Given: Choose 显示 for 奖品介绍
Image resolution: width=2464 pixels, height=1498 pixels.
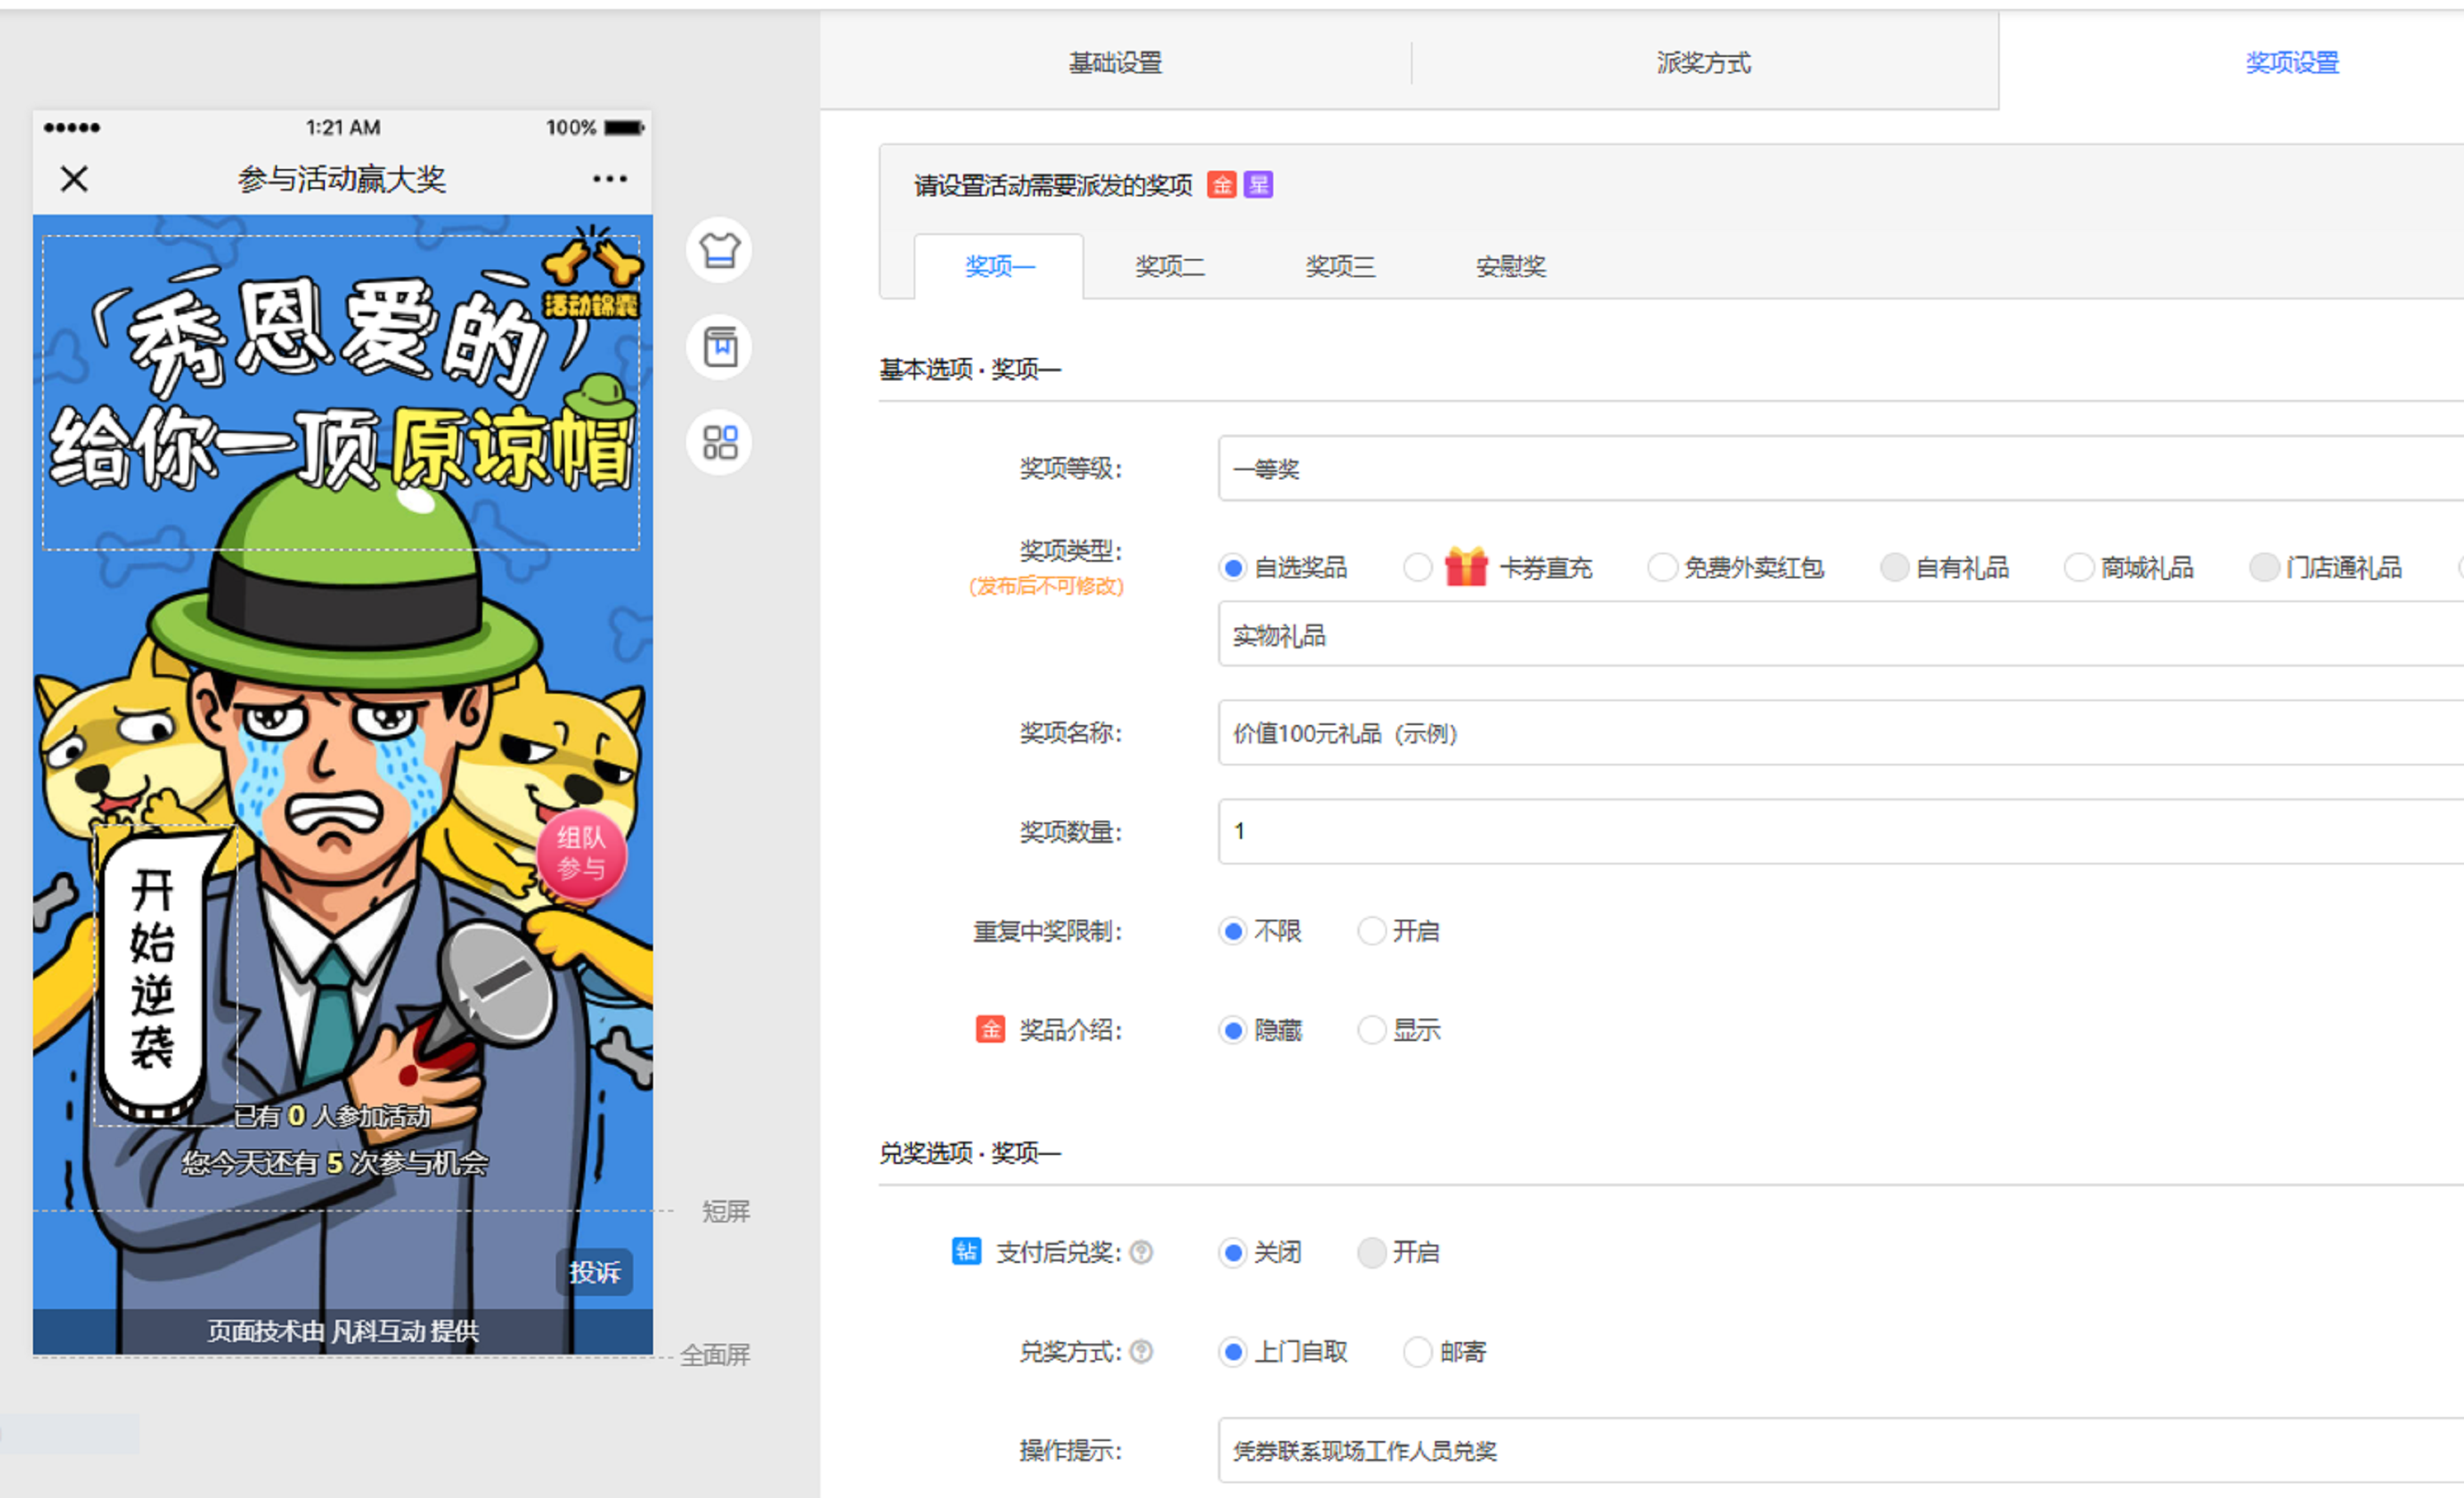Looking at the screenshot, I should click(1372, 1030).
